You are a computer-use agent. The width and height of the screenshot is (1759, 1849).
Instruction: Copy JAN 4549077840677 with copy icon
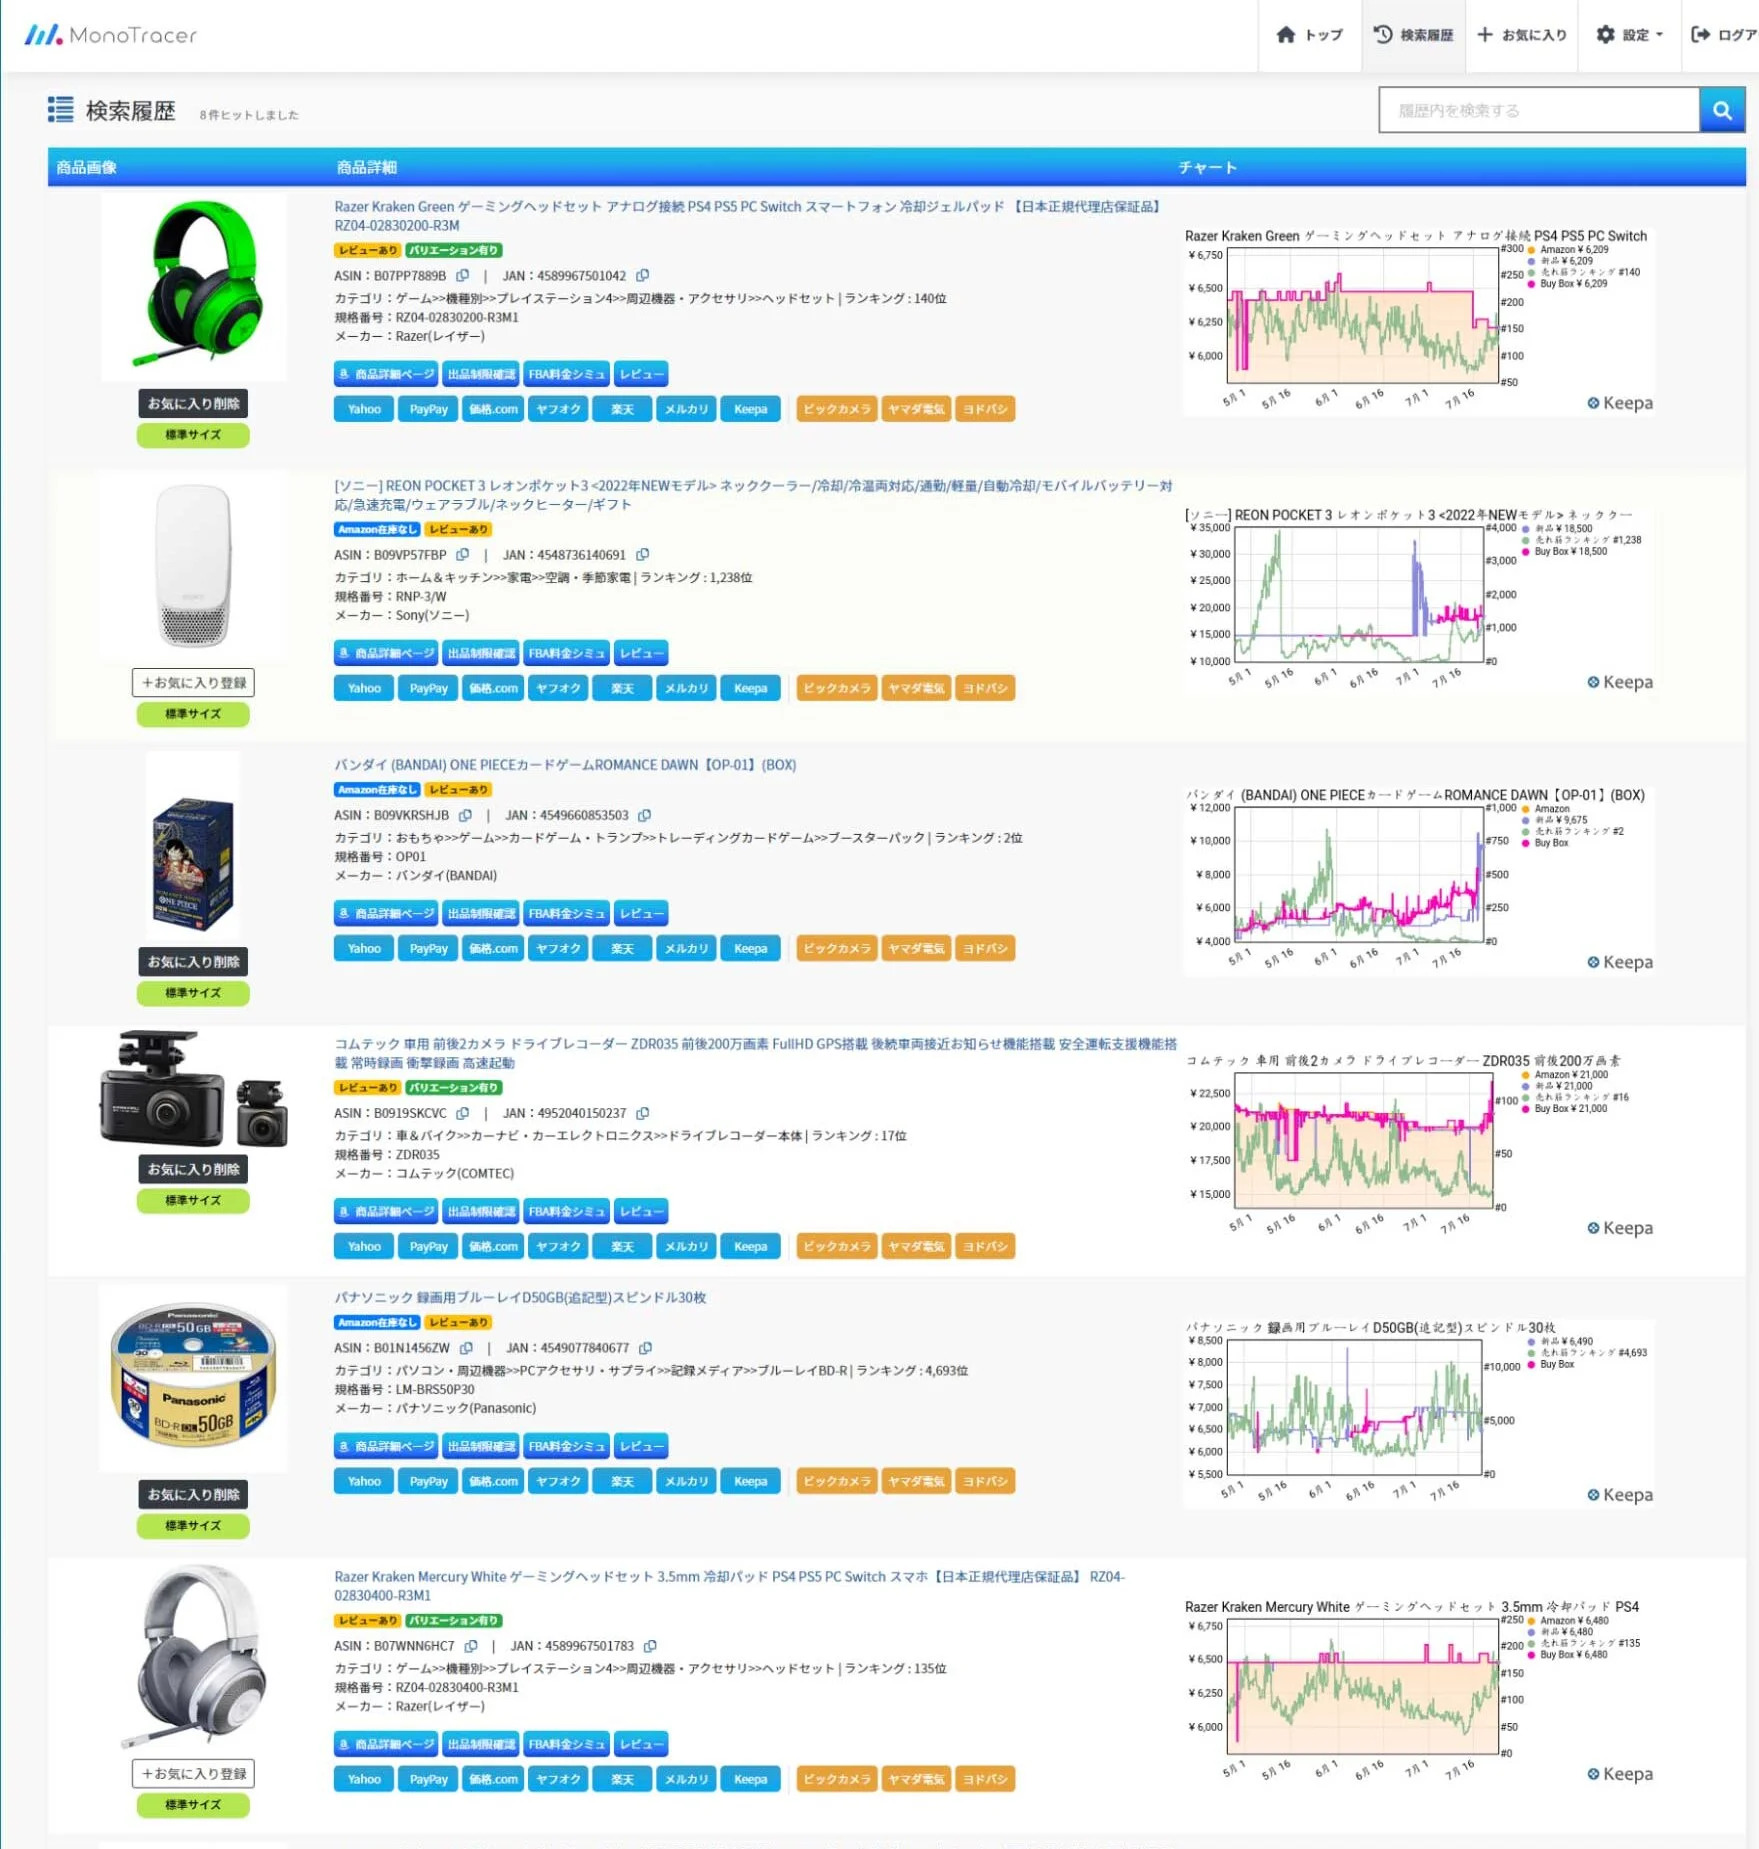645,1348
